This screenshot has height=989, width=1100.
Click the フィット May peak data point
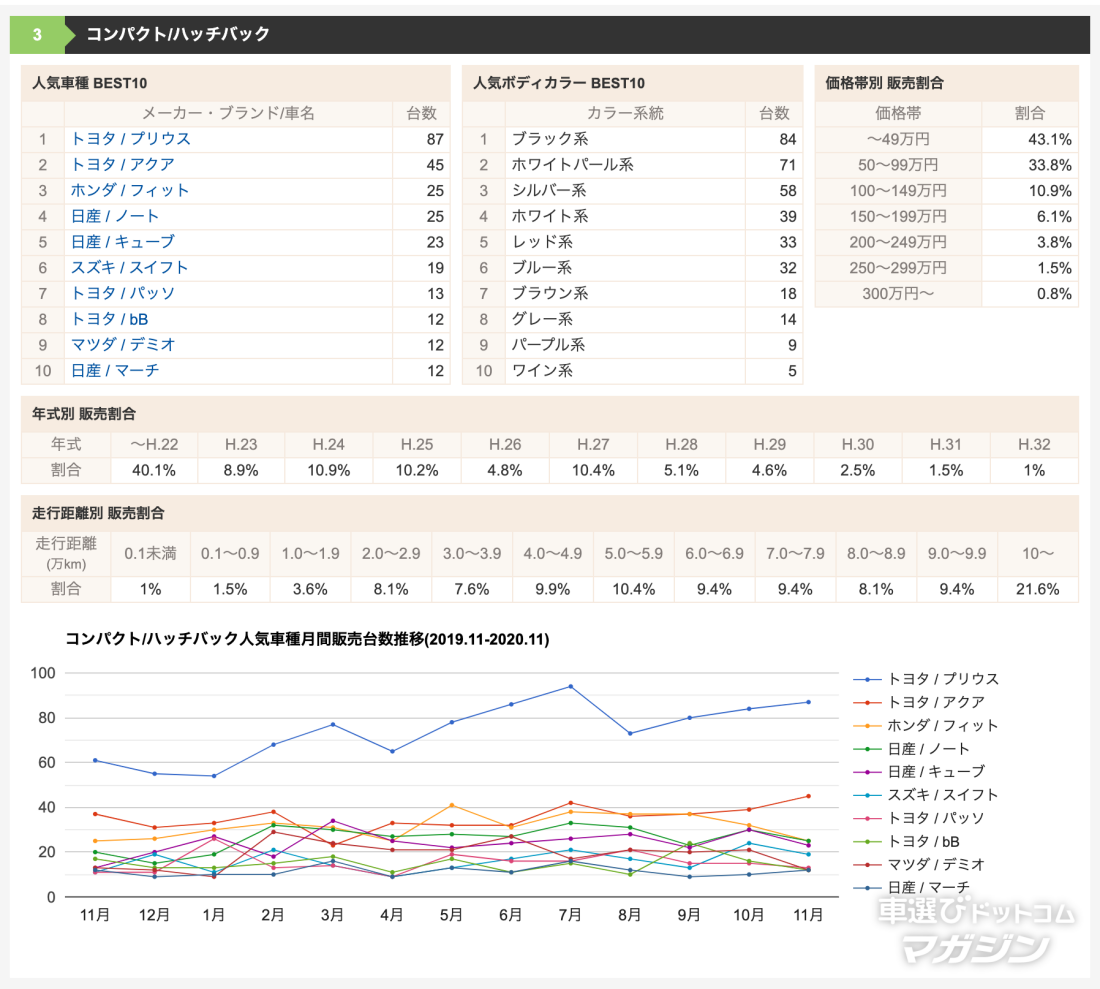[451, 805]
